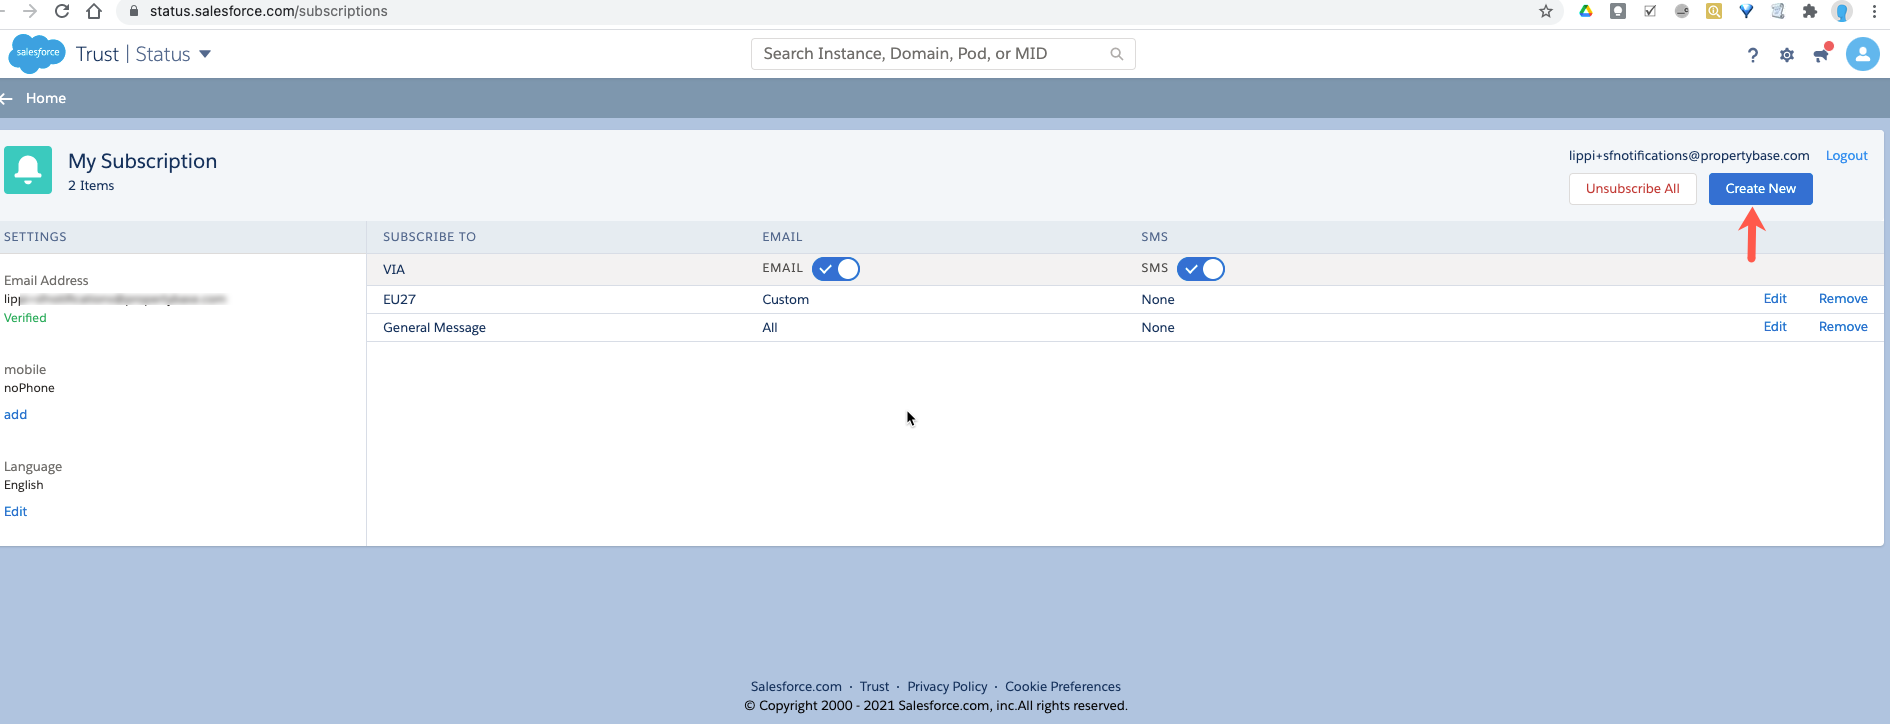Click the My Subscription heading
The width and height of the screenshot is (1890, 724).
(142, 161)
